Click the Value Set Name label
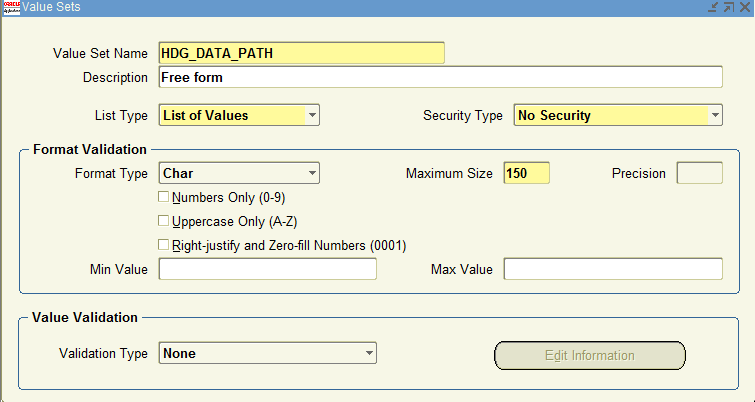Image resolution: width=755 pixels, height=402 pixels. tap(100, 53)
